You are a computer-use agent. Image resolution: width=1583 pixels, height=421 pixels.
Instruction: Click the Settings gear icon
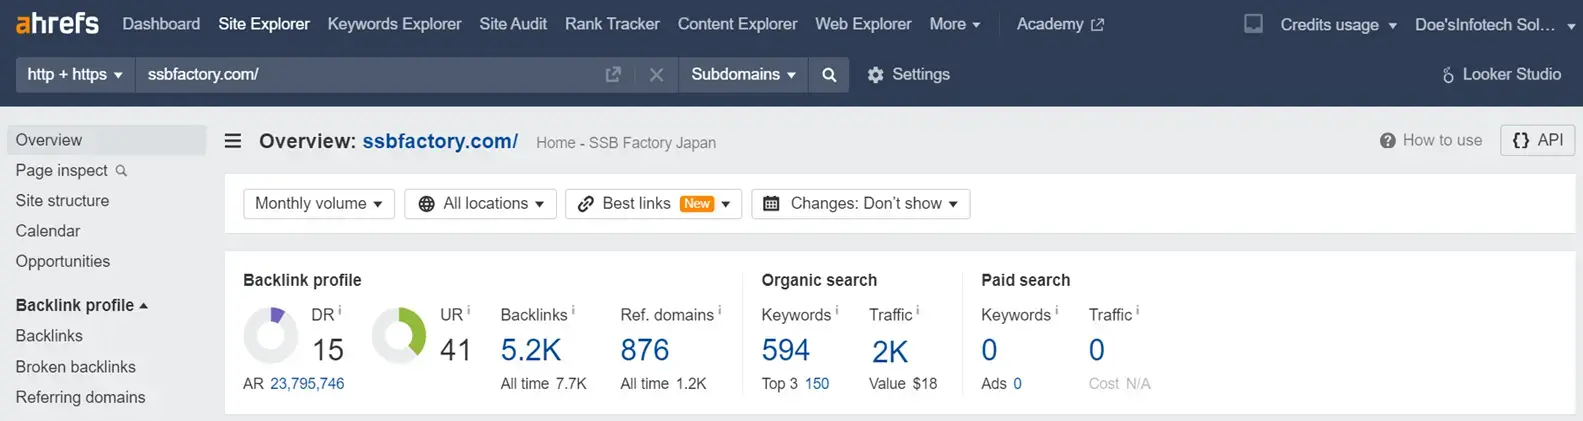coord(875,75)
